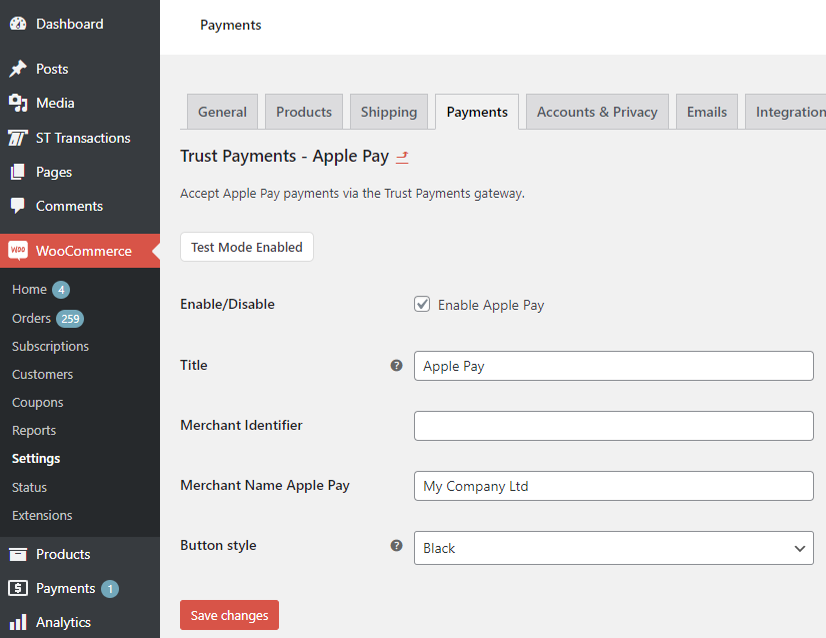This screenshot has width=826, height=638.
Task: Open the Button style dropdown
Action: (613, 548)
